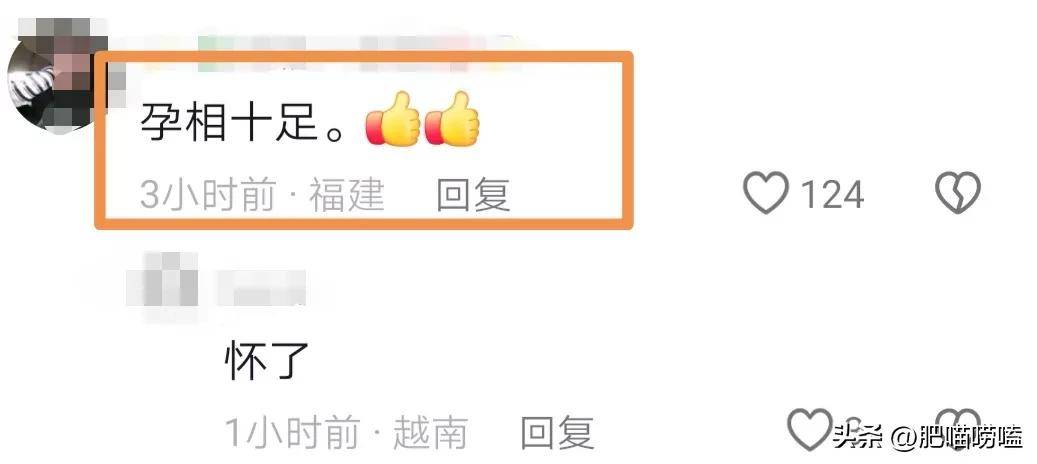Tap 回复 under the "孕相十足" comment
The height and width of the screenshot is (464, 1037).
pyautogui.click(x=474, y=195)
